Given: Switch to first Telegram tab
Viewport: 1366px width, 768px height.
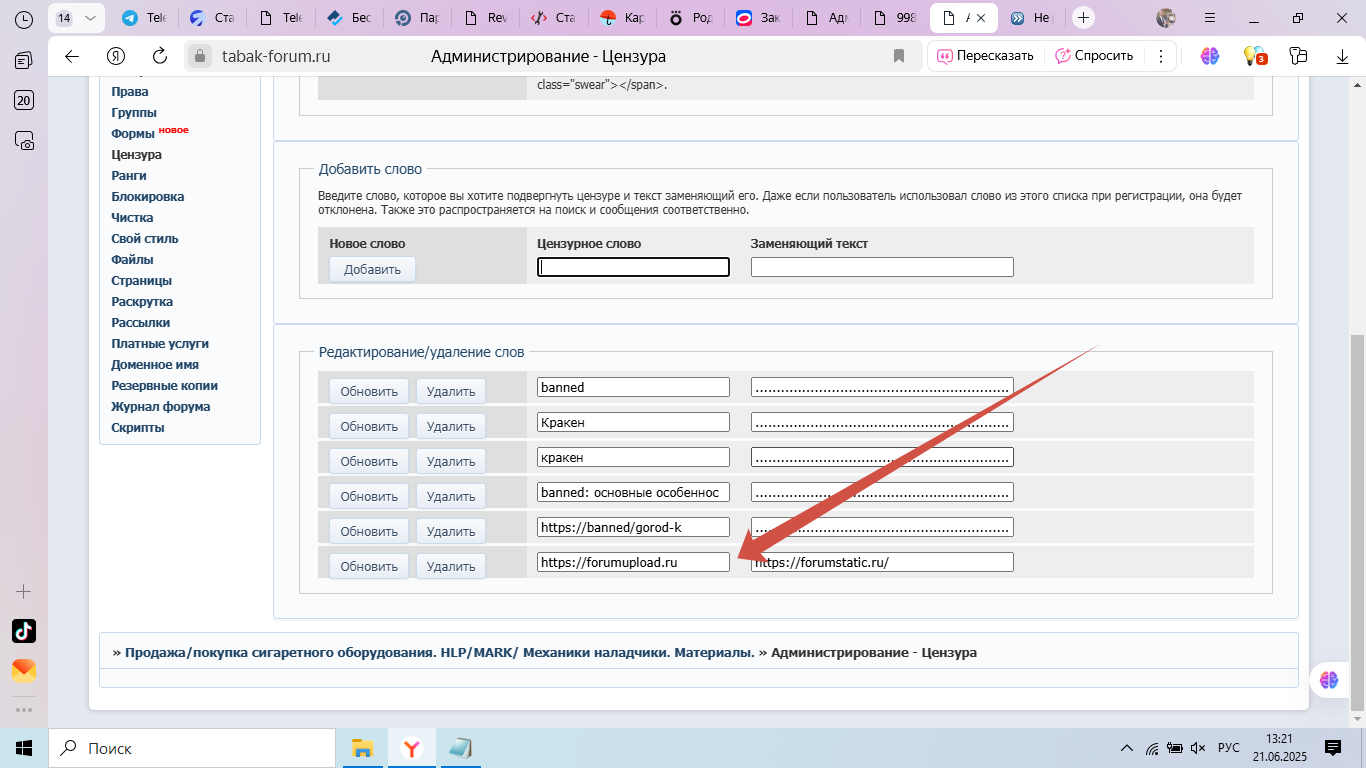Looking at the screenshot, I should (x=144, y=18).
